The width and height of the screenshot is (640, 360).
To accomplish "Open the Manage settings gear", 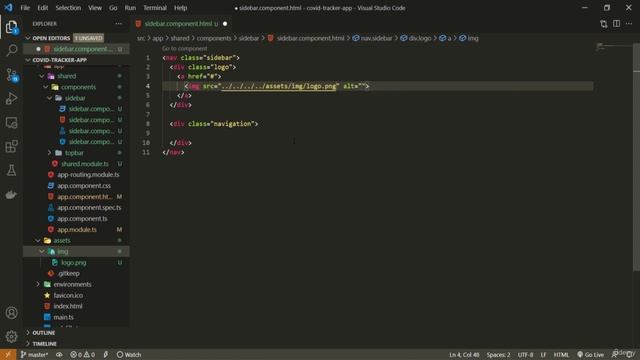I will pyautogui.click(x=11, y=336).
